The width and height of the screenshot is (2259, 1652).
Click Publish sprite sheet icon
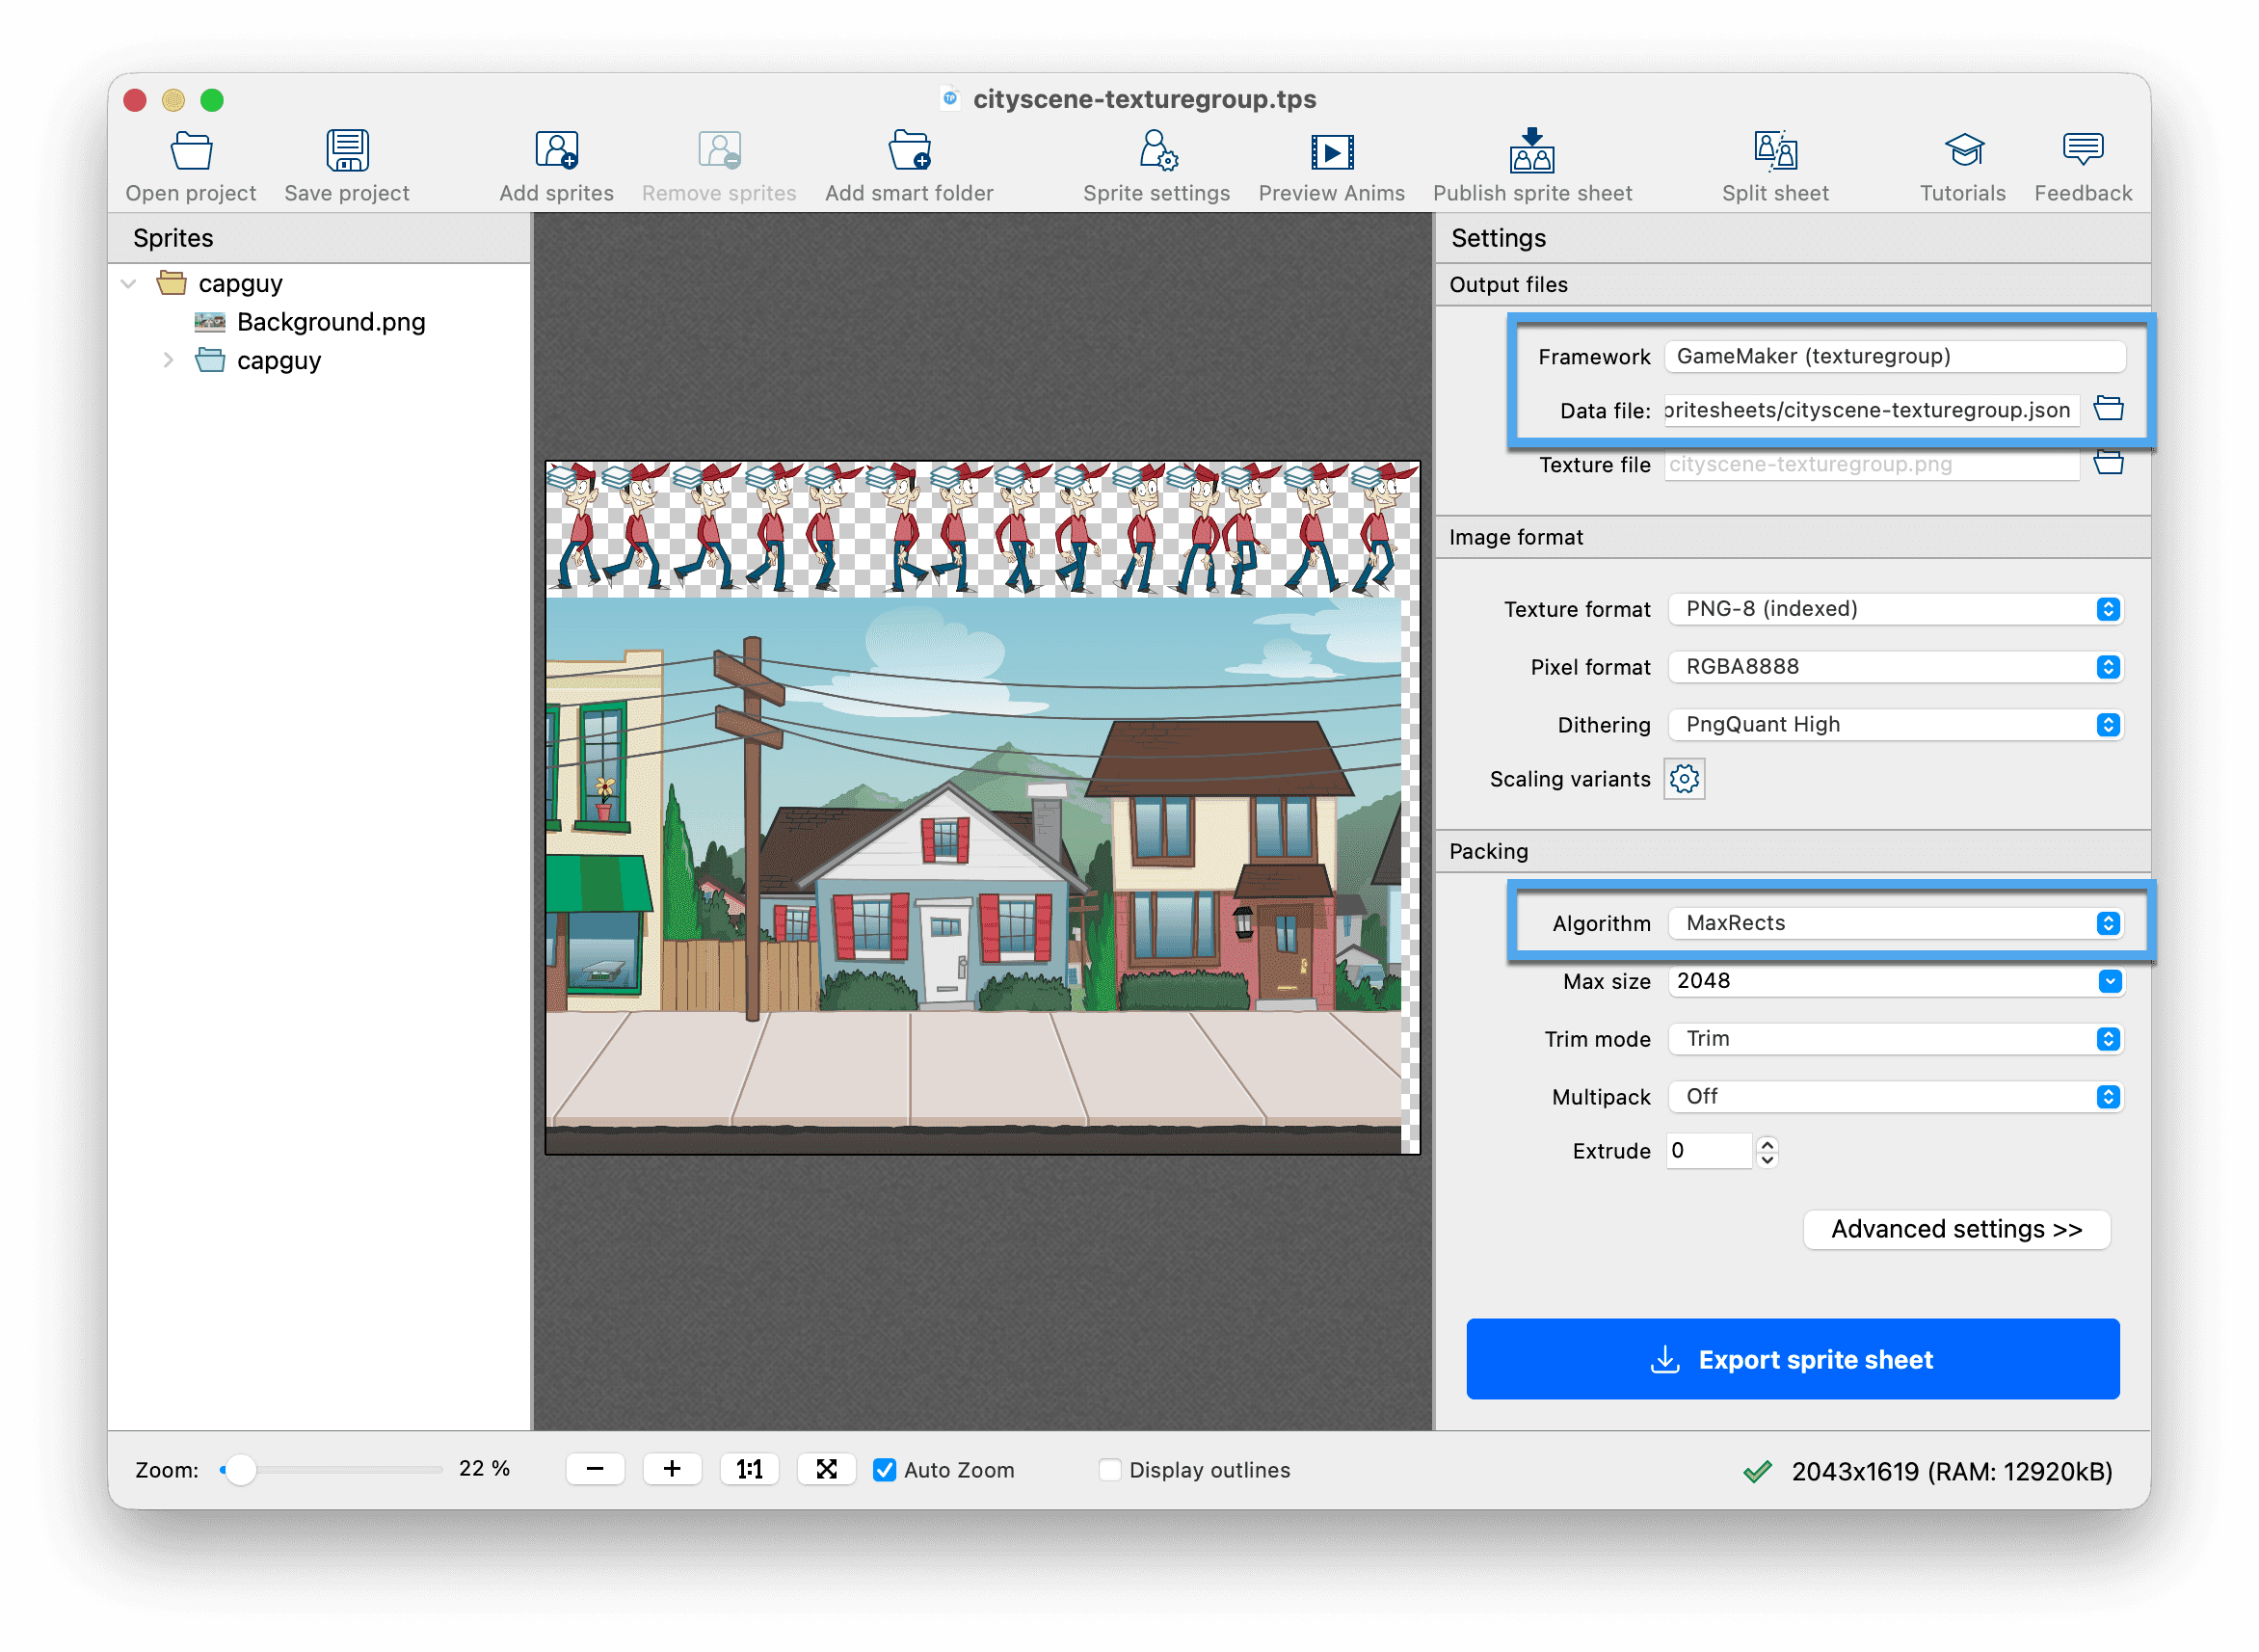[x=1531, y=151]
